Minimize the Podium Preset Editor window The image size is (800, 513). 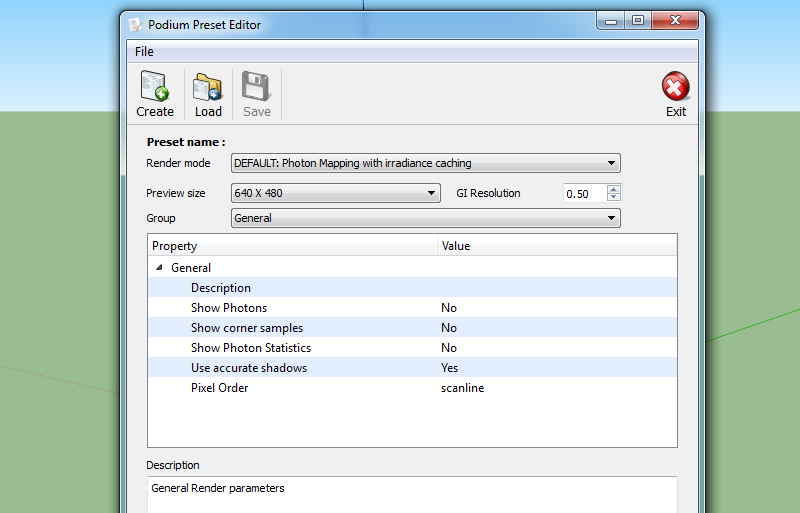[611, 21]
